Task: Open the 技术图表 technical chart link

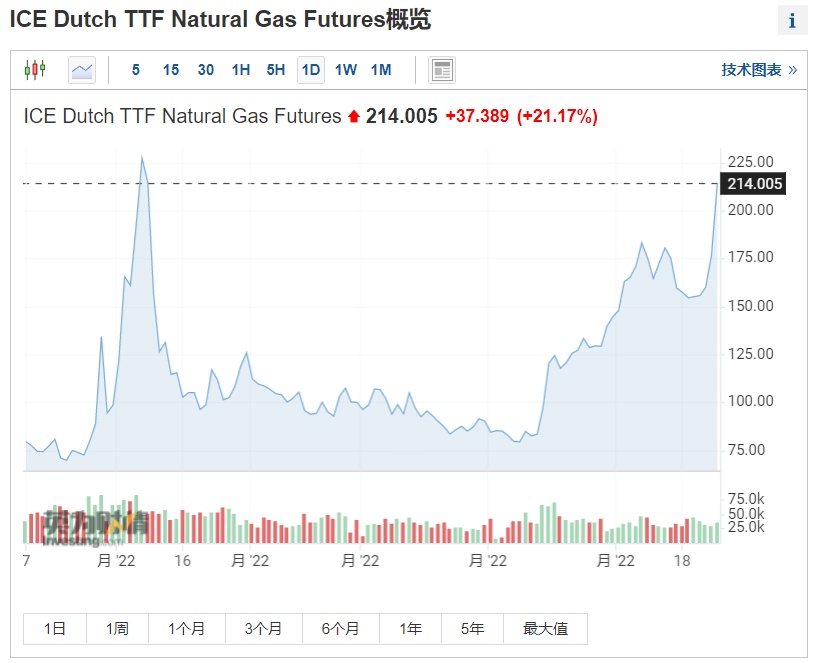Action: point(759,70)
